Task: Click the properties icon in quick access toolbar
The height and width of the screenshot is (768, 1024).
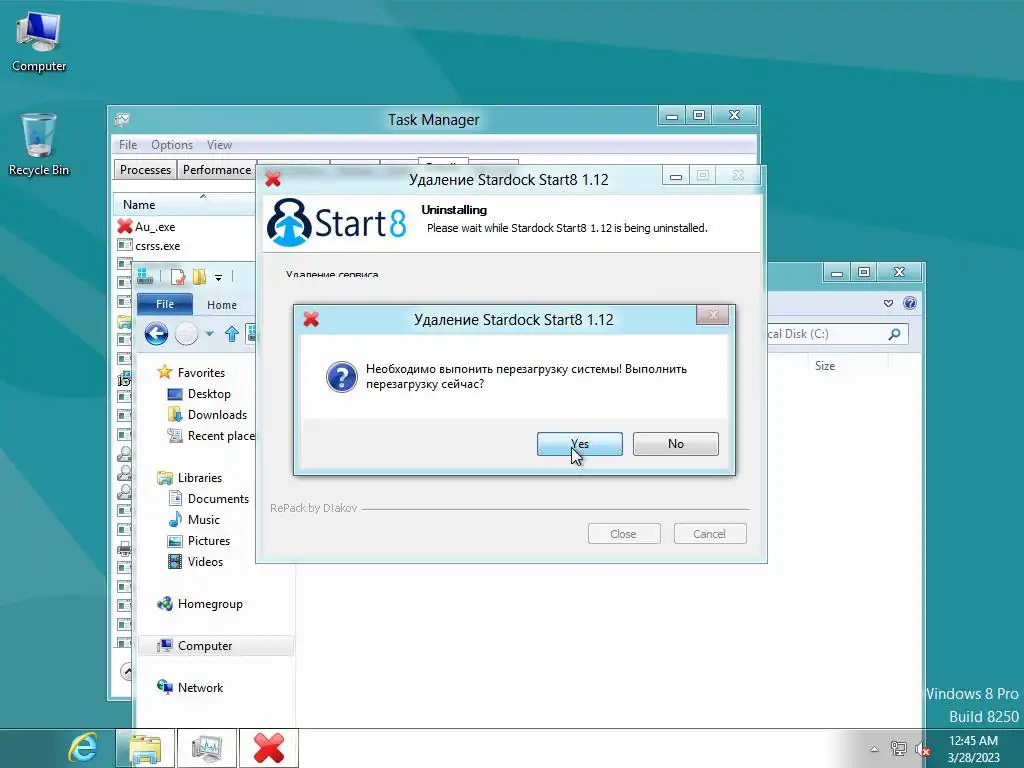Action: tap(178, 278)
